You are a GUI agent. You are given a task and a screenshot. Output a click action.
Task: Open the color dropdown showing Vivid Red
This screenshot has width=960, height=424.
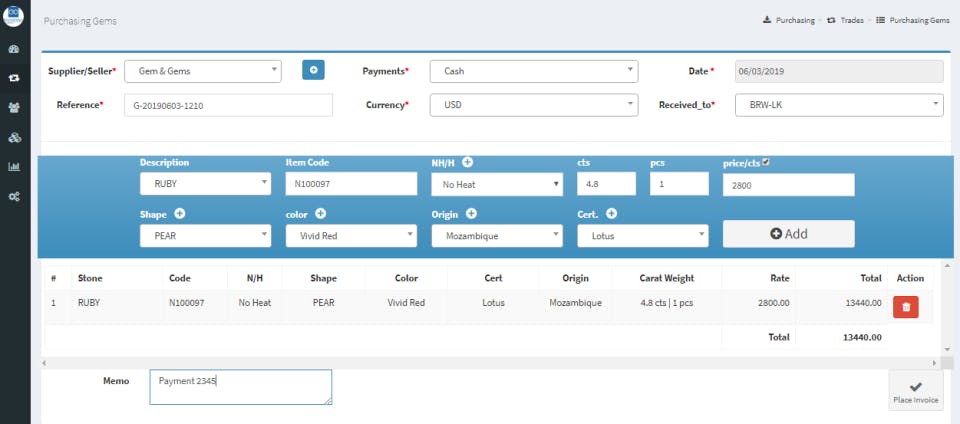tap(351, 236)
